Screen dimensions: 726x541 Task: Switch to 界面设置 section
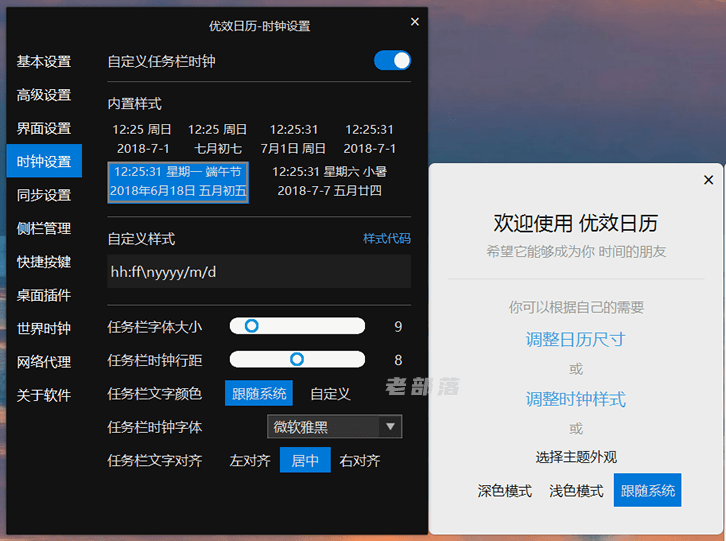pyautogui.click(x=44, y=128)
